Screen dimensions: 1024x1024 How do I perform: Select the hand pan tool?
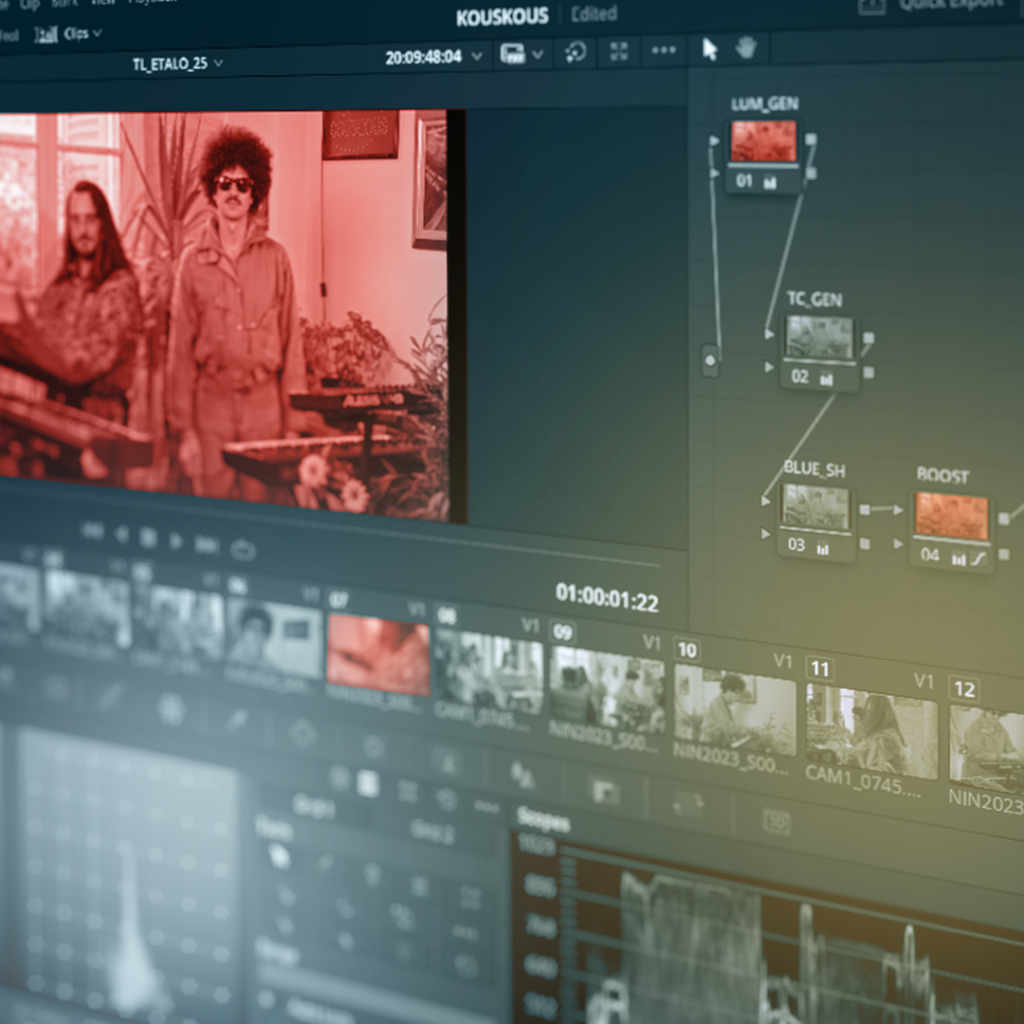tap(746, 47)
